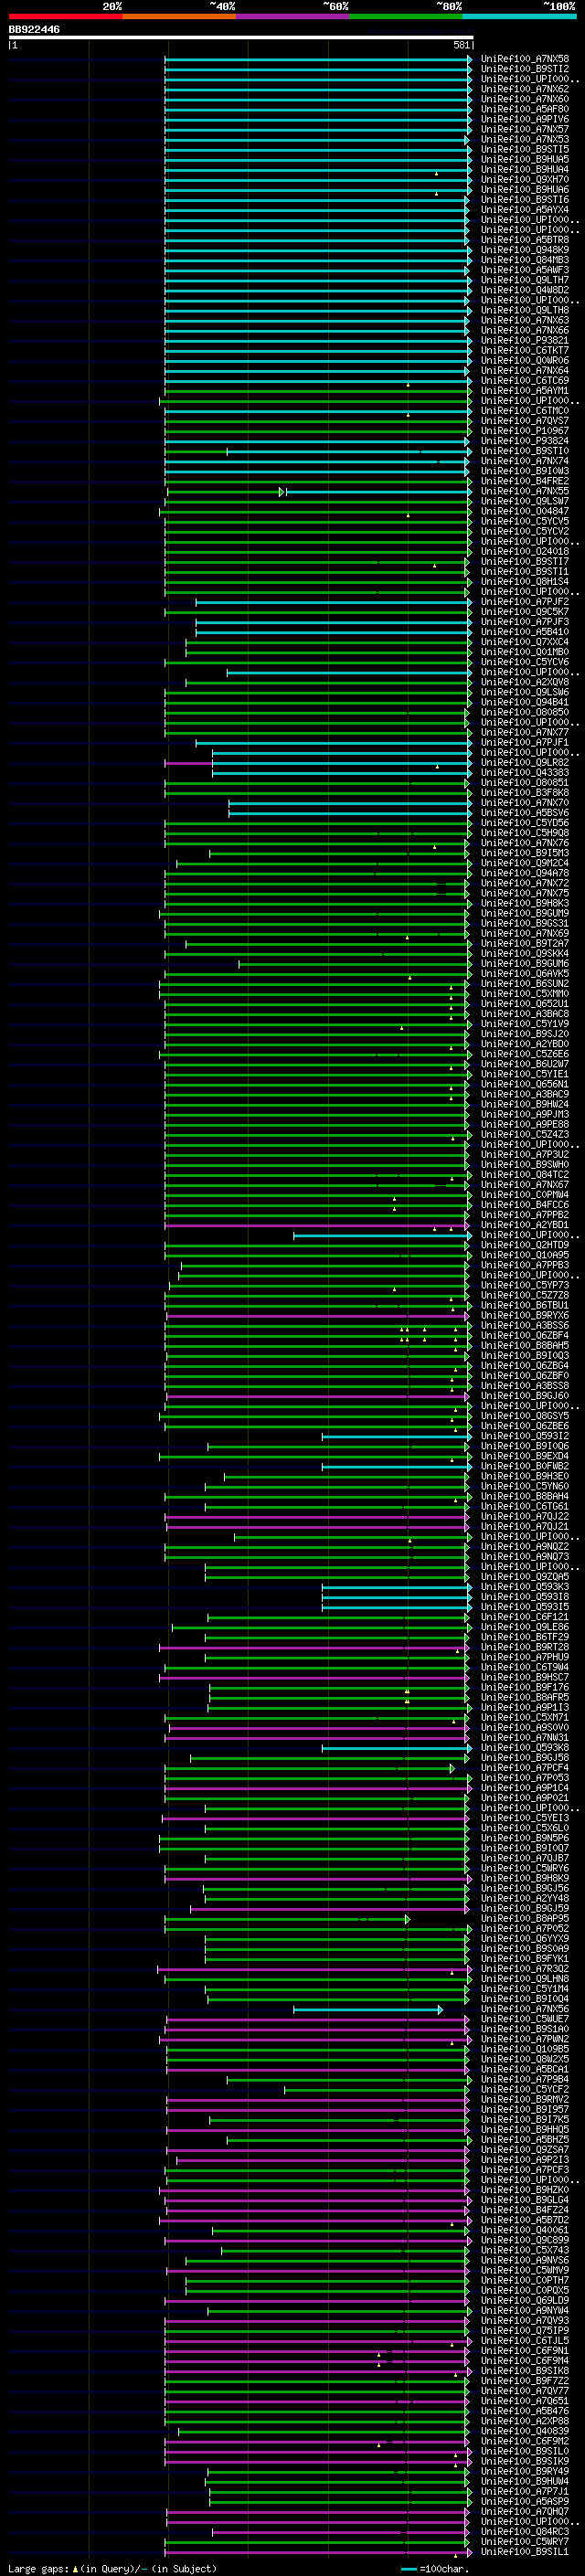Select the UniRef100_P93824 label
585x2576 pixels.
tap(525, 441)
